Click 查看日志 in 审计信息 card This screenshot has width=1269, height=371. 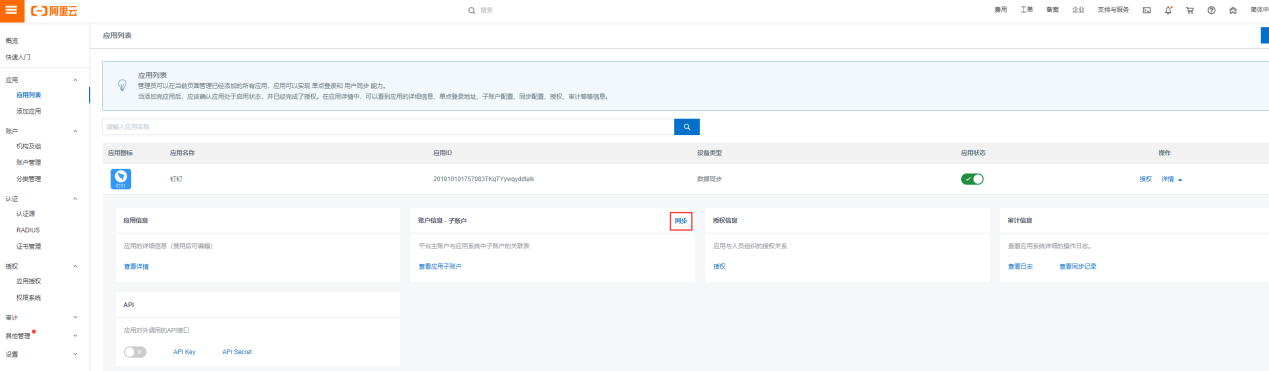pos(1020,266)
